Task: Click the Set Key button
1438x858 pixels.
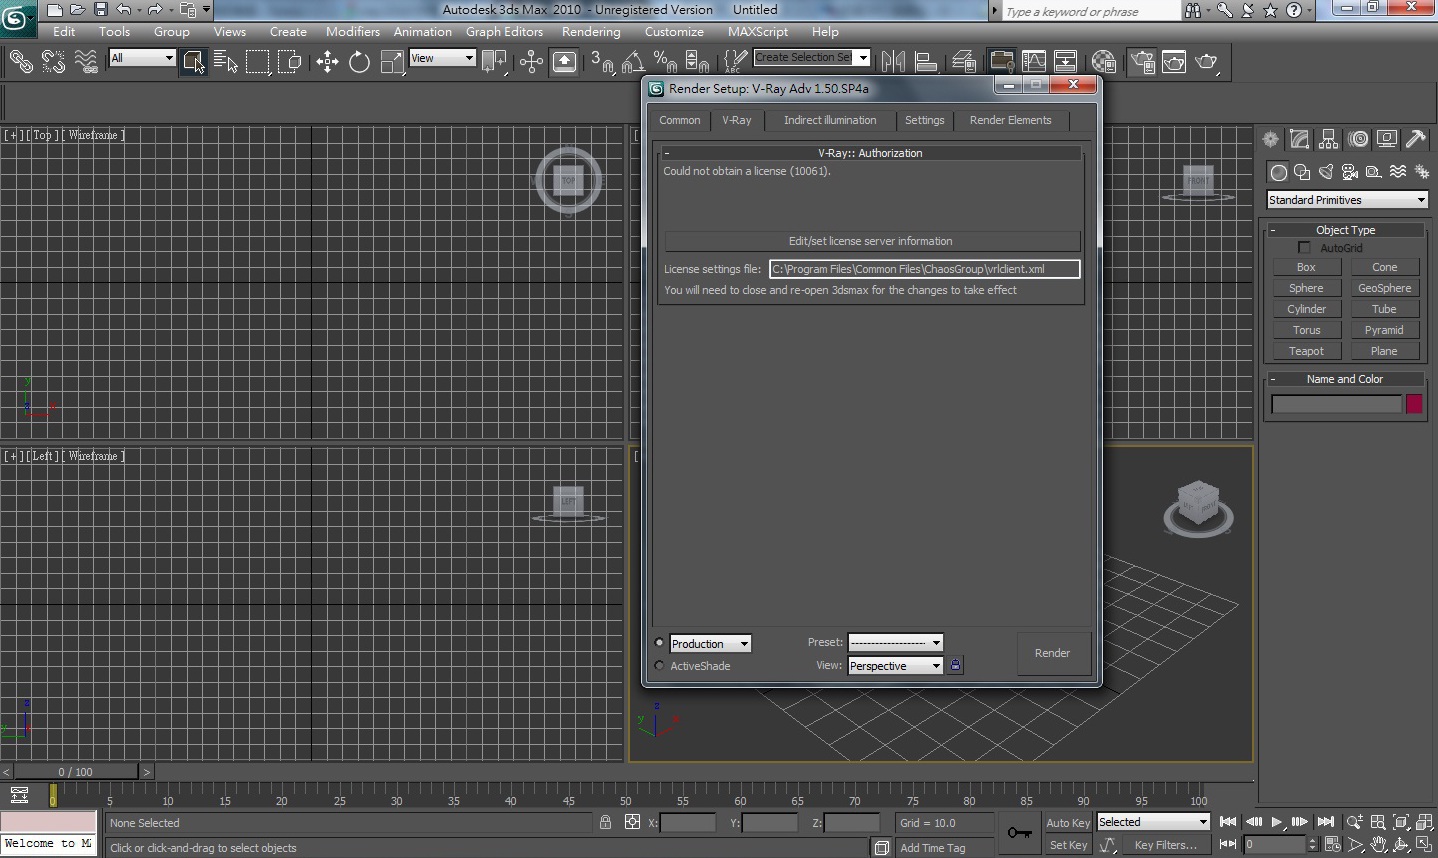Action: click(x=1068, y=845)
